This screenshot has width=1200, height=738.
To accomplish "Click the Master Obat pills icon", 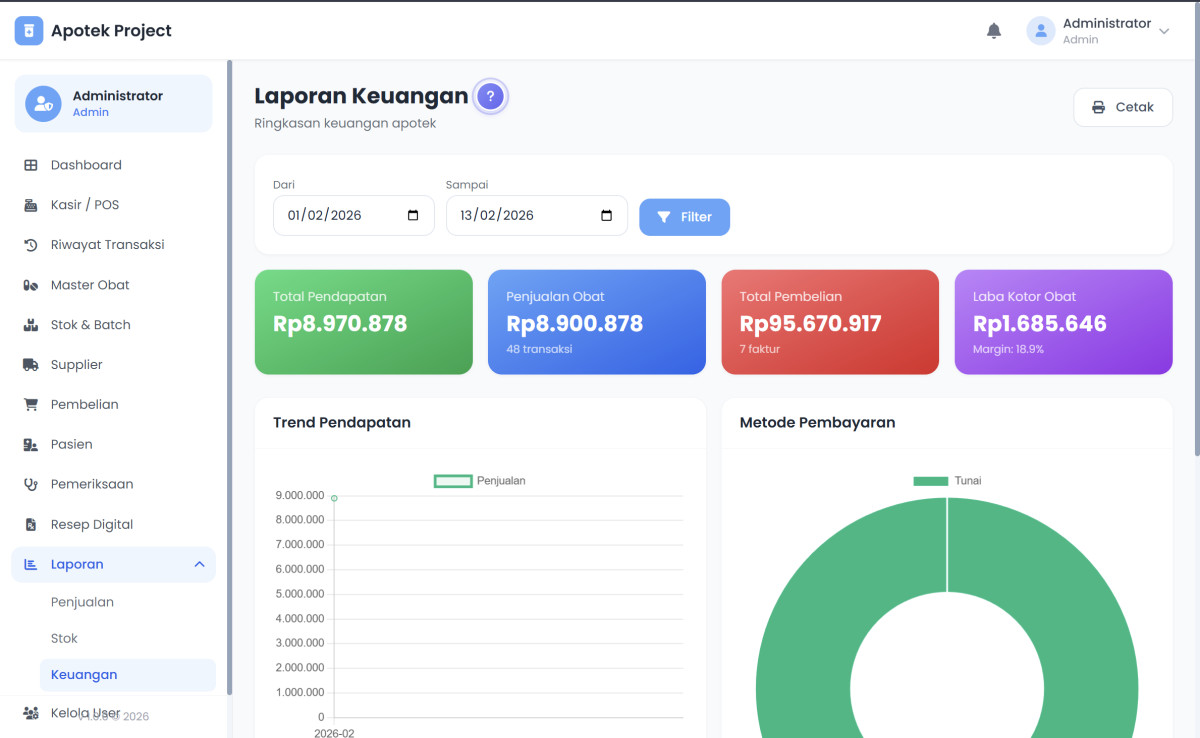I will [x=31, y=285].
